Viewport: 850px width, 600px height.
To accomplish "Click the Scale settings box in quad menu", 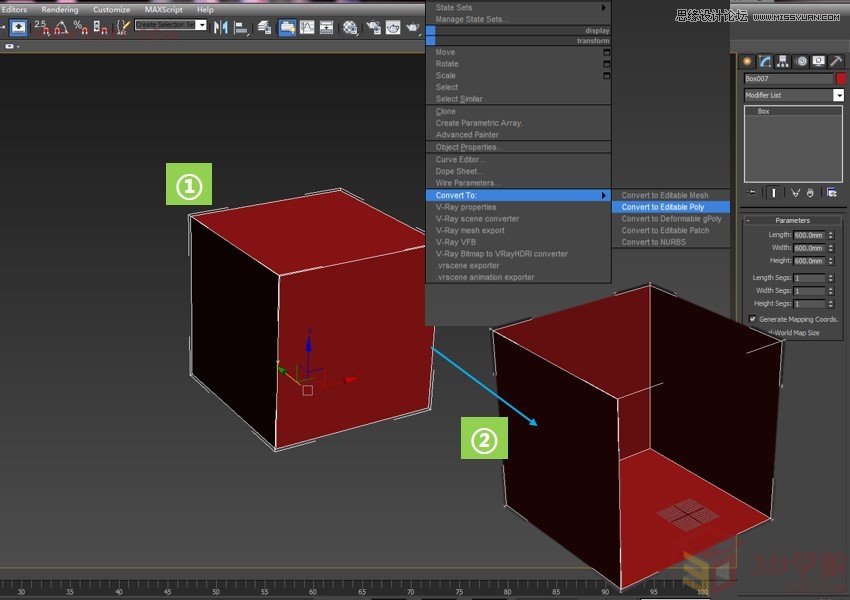I will point(607,75).
